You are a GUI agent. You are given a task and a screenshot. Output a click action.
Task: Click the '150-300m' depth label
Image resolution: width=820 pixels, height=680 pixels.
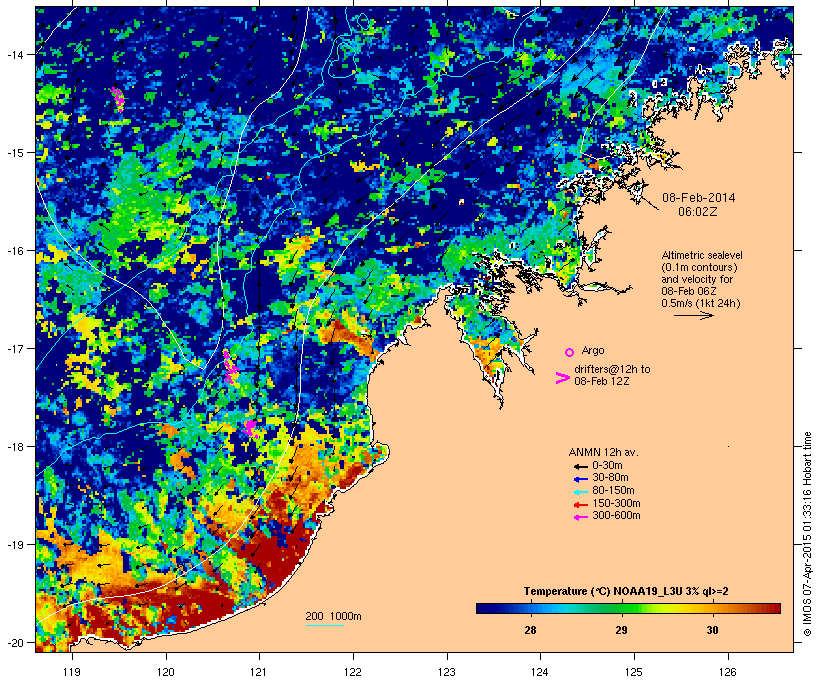[616, 504]
